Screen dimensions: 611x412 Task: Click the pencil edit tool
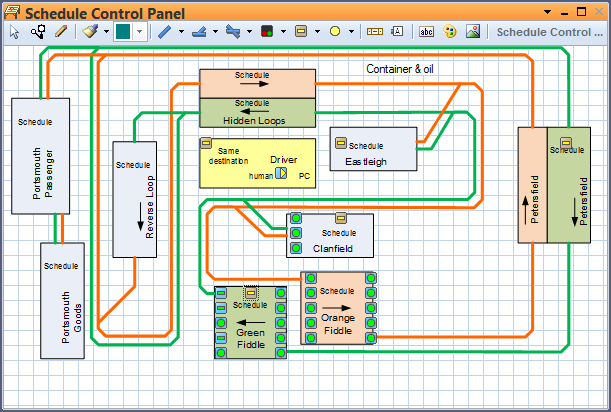tap(62, 31)
